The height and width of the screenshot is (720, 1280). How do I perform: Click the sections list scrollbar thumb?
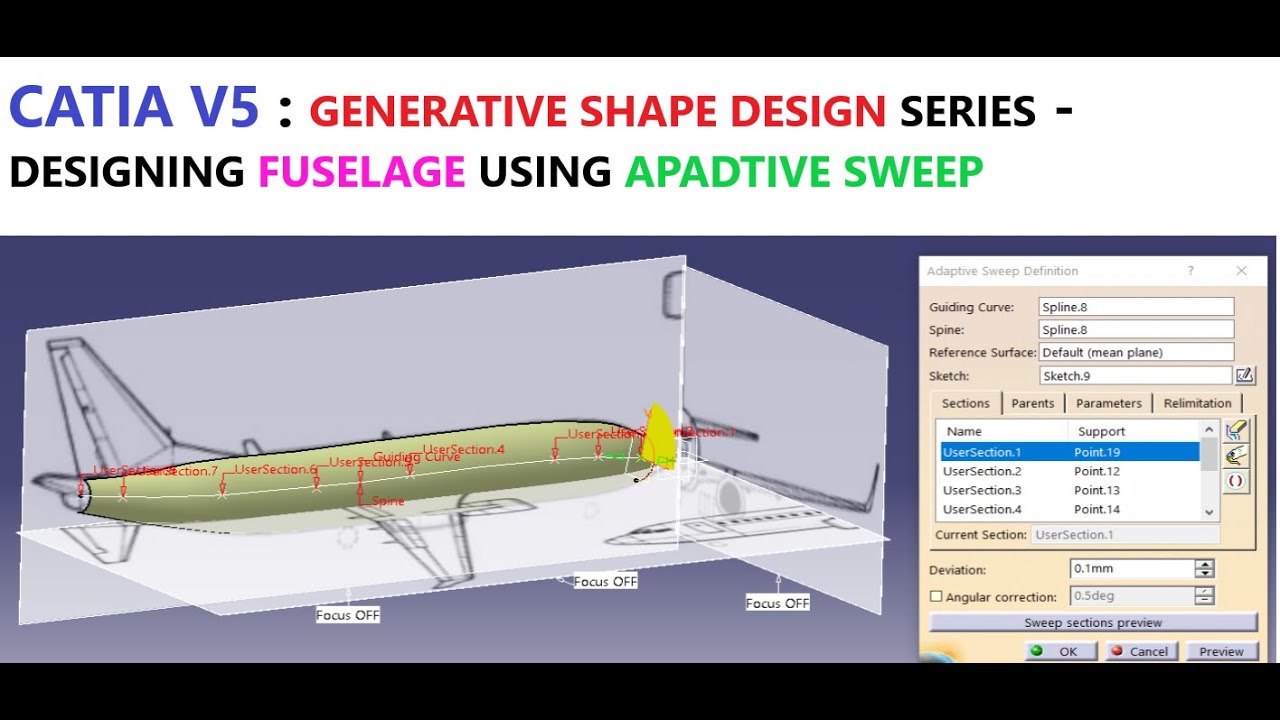click(x=1209, y=454)
